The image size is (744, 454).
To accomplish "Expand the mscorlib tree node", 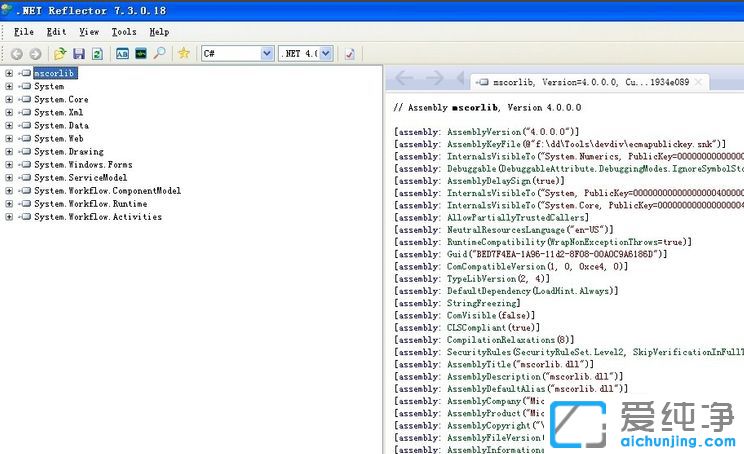I will click(9, 73).
